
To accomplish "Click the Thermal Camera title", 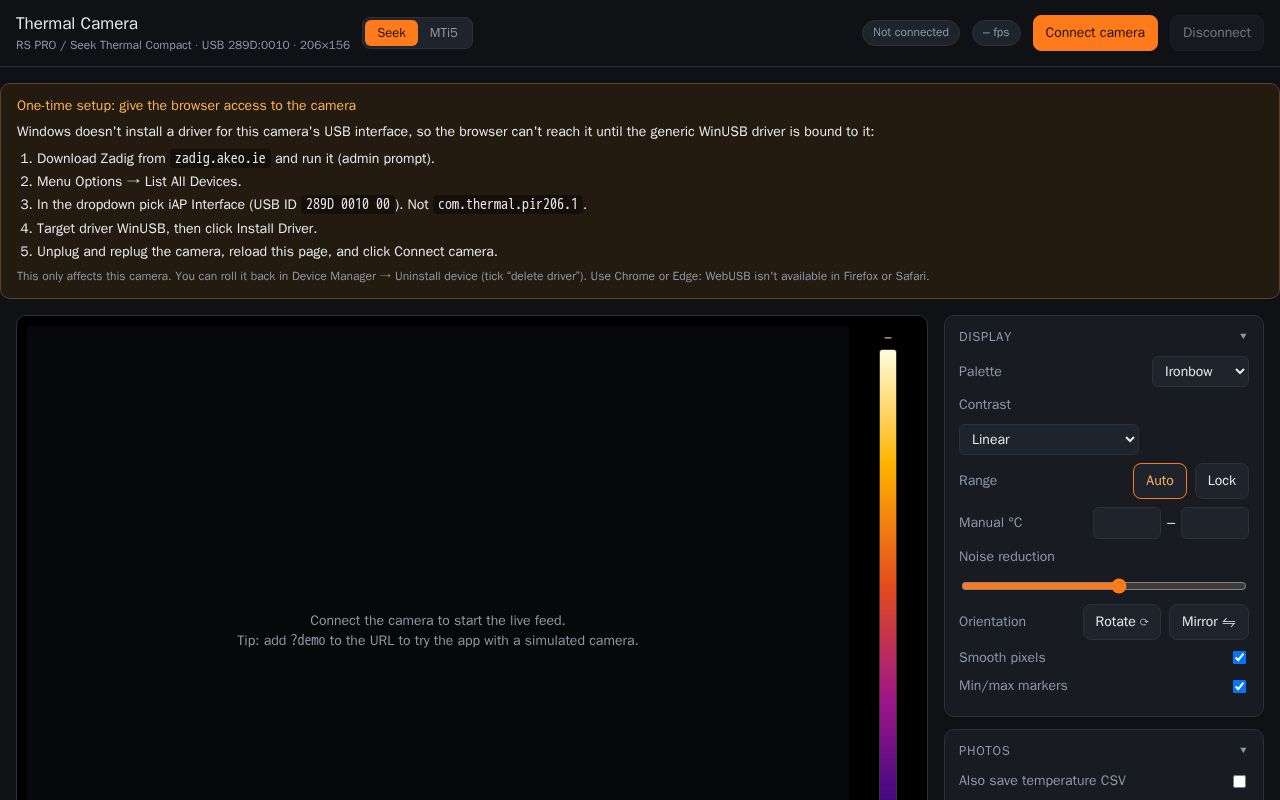I will pyautogui.click(x=77, y=24).
